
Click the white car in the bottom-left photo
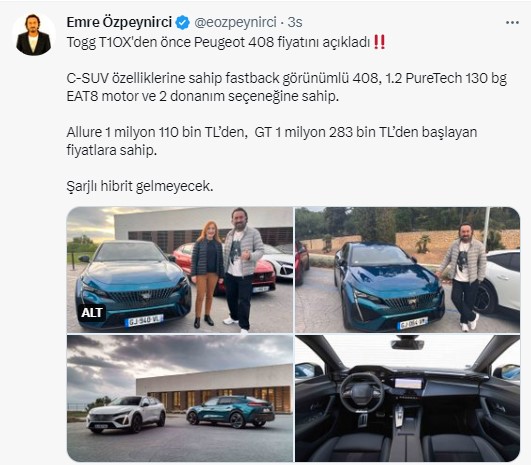pyautogui.click(x=126, y=415)
